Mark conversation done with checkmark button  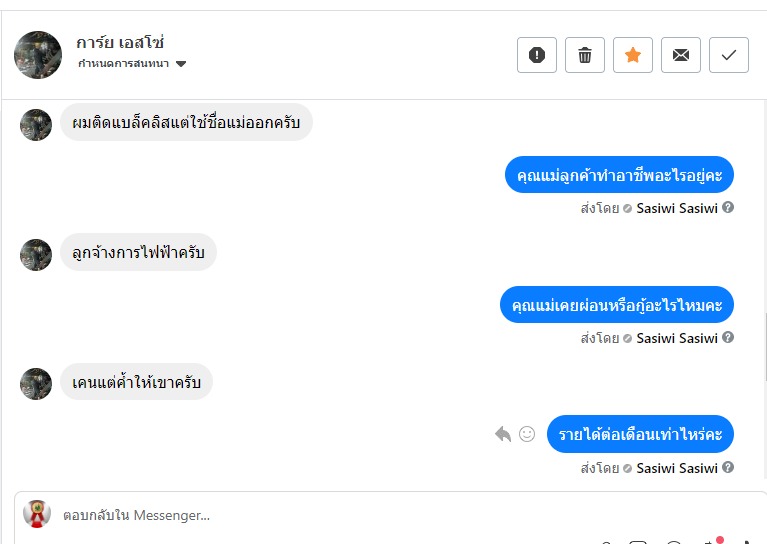[x=729, y=55]
